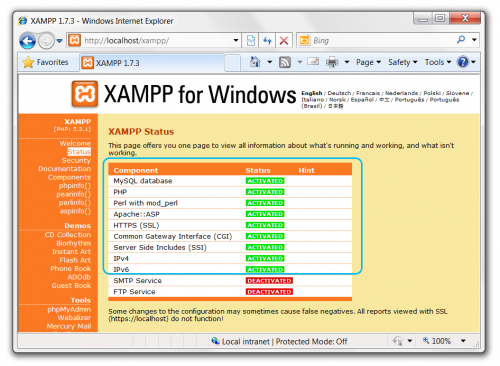500x366 pixels.
Task: Expand the address bar history dropdown
Action: click(x=236, y=41)
